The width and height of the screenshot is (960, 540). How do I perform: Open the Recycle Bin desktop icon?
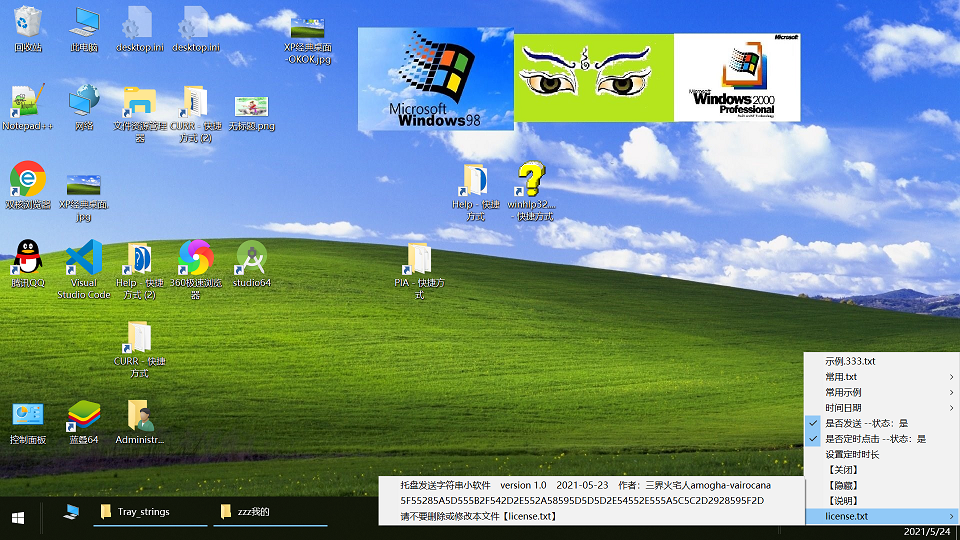pyautogui.click(x=28, y=29)
